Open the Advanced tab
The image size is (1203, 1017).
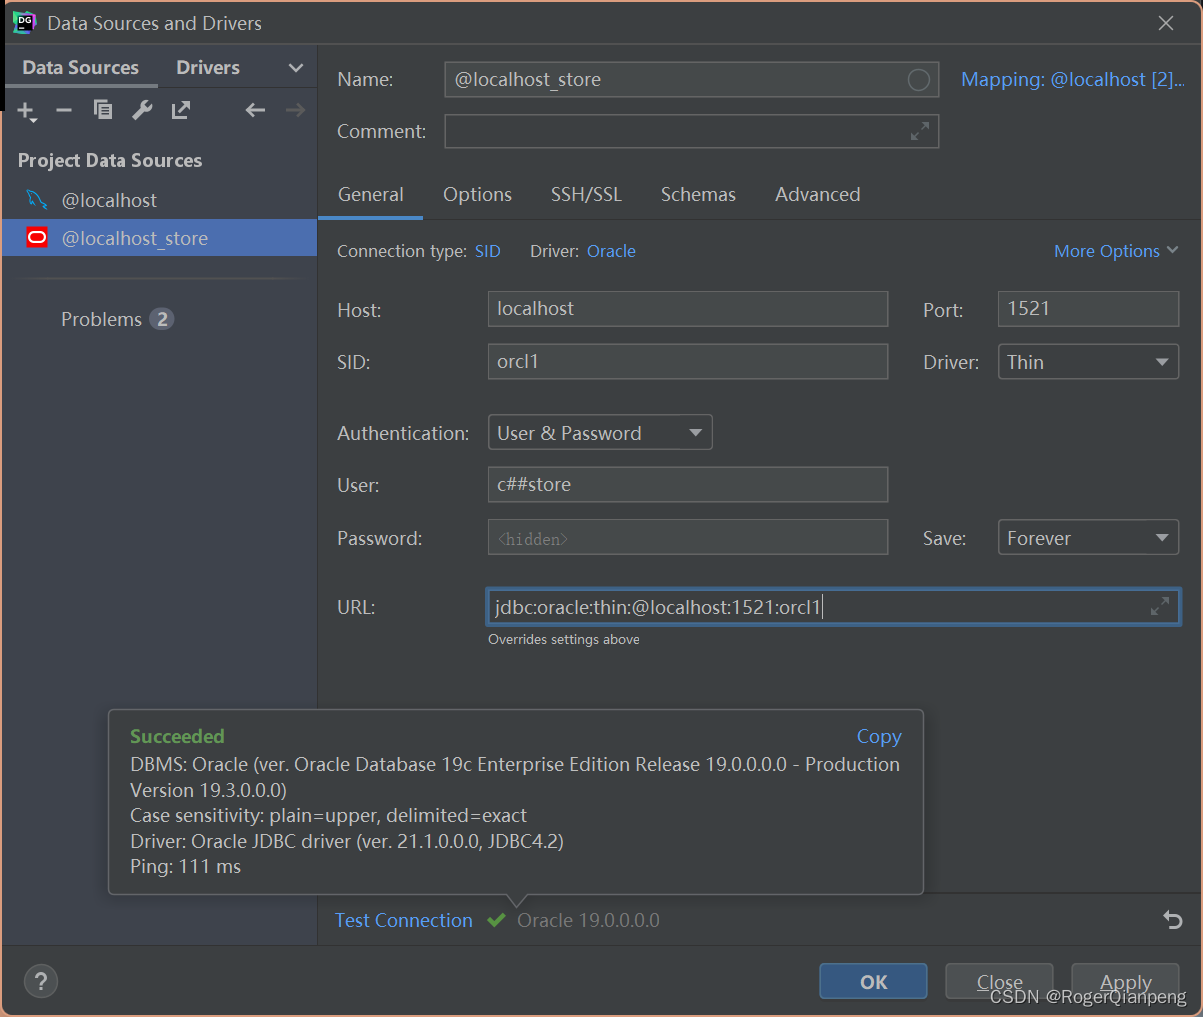[x=817, y=195]
